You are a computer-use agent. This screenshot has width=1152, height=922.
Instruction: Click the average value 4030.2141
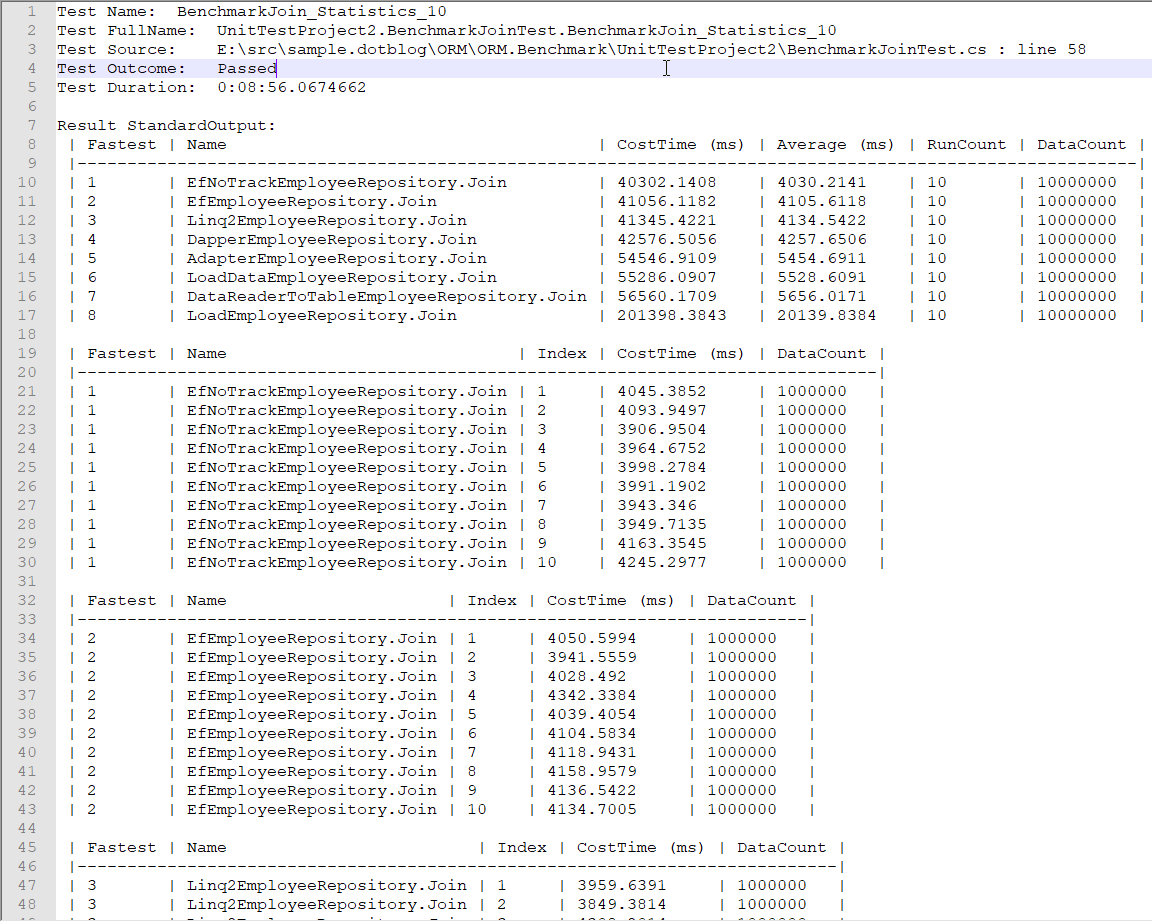(x=821, y=182)
